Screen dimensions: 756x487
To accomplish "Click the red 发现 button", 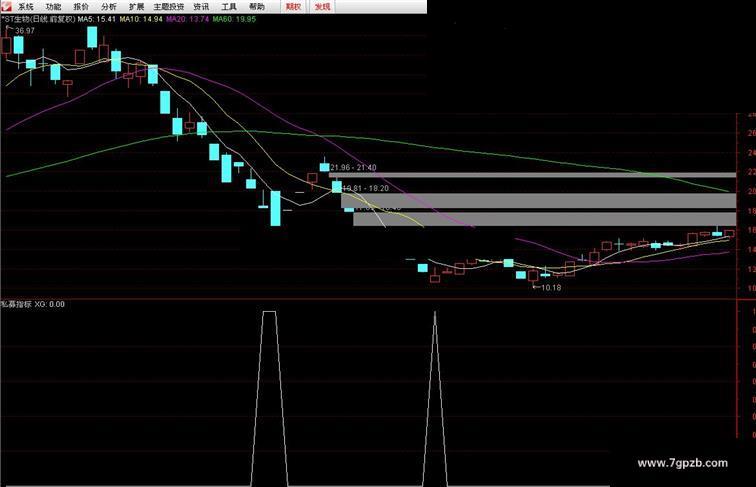I will pyautogui.click(x=323, y=7).
